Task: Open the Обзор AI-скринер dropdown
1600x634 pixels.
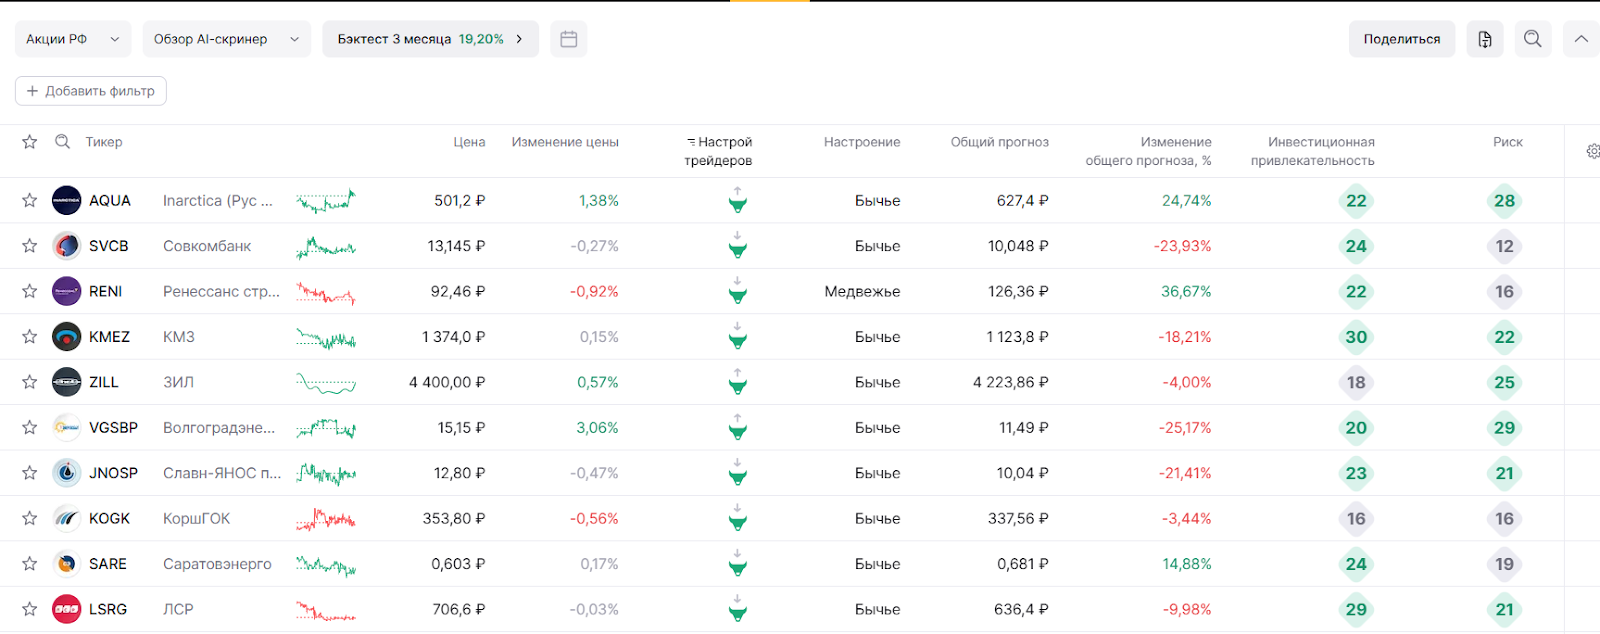Action: click(x=227, y=39)
